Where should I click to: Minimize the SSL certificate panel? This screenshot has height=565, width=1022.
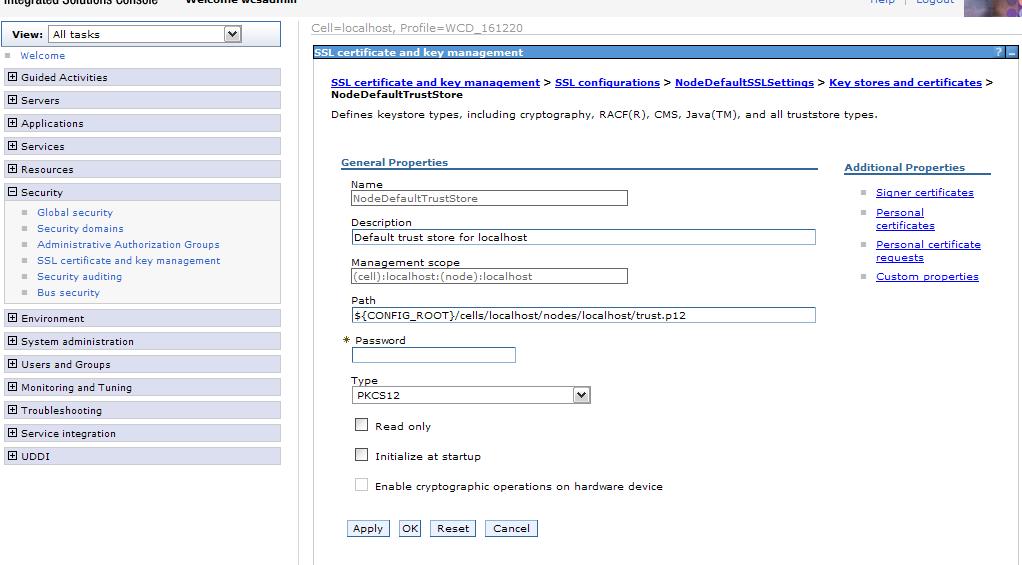tap(1012, 52)
